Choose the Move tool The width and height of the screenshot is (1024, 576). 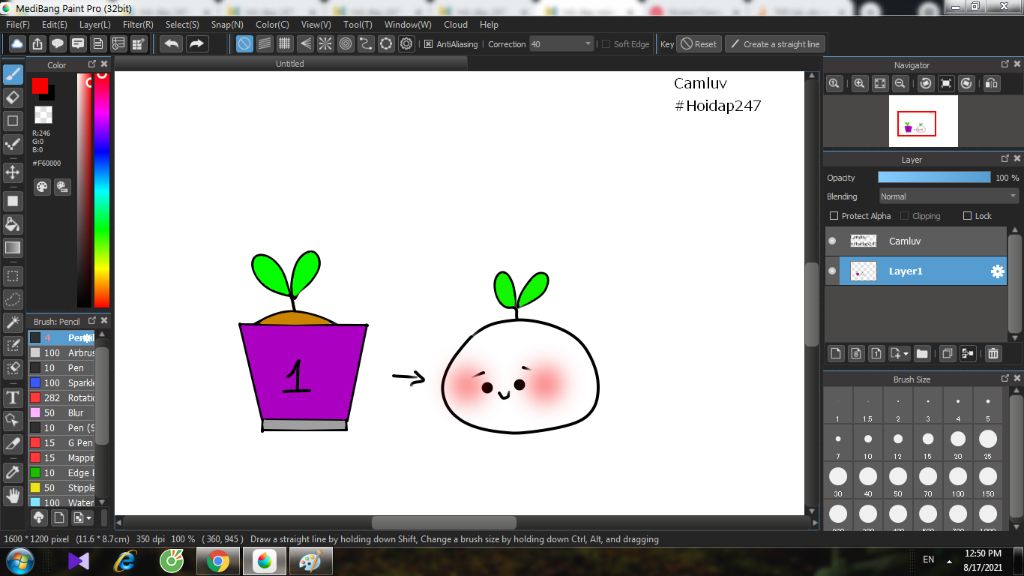12,172
